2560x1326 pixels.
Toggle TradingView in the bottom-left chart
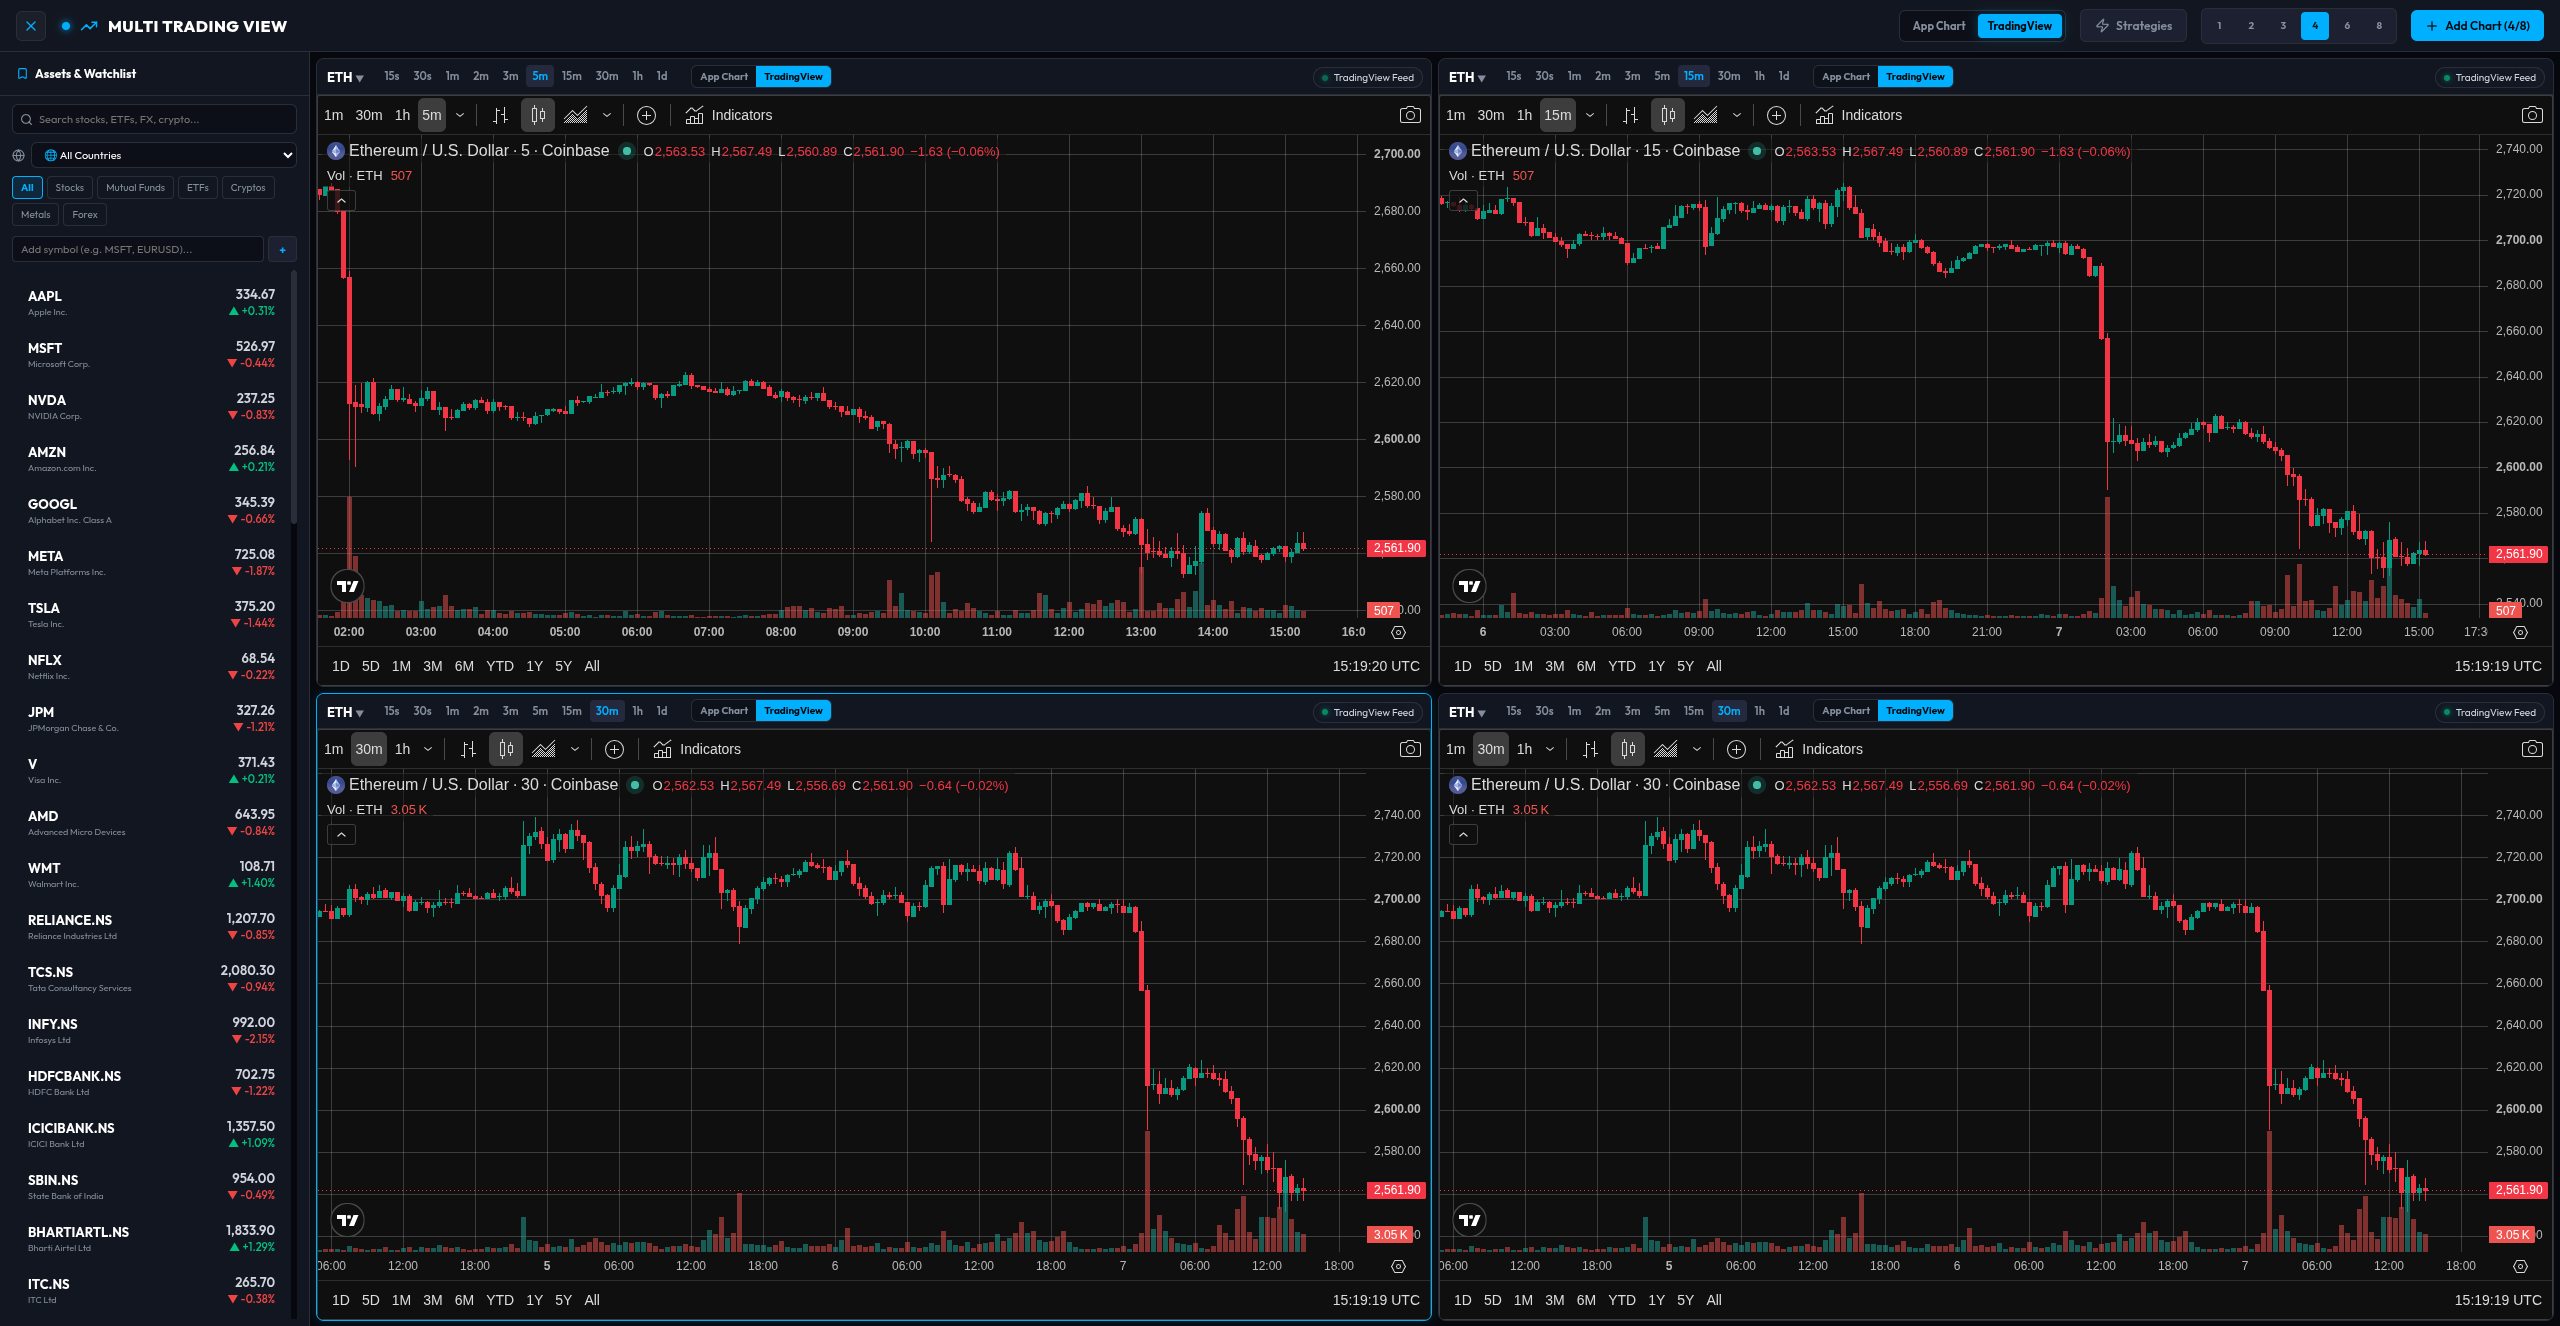point(793,711)
